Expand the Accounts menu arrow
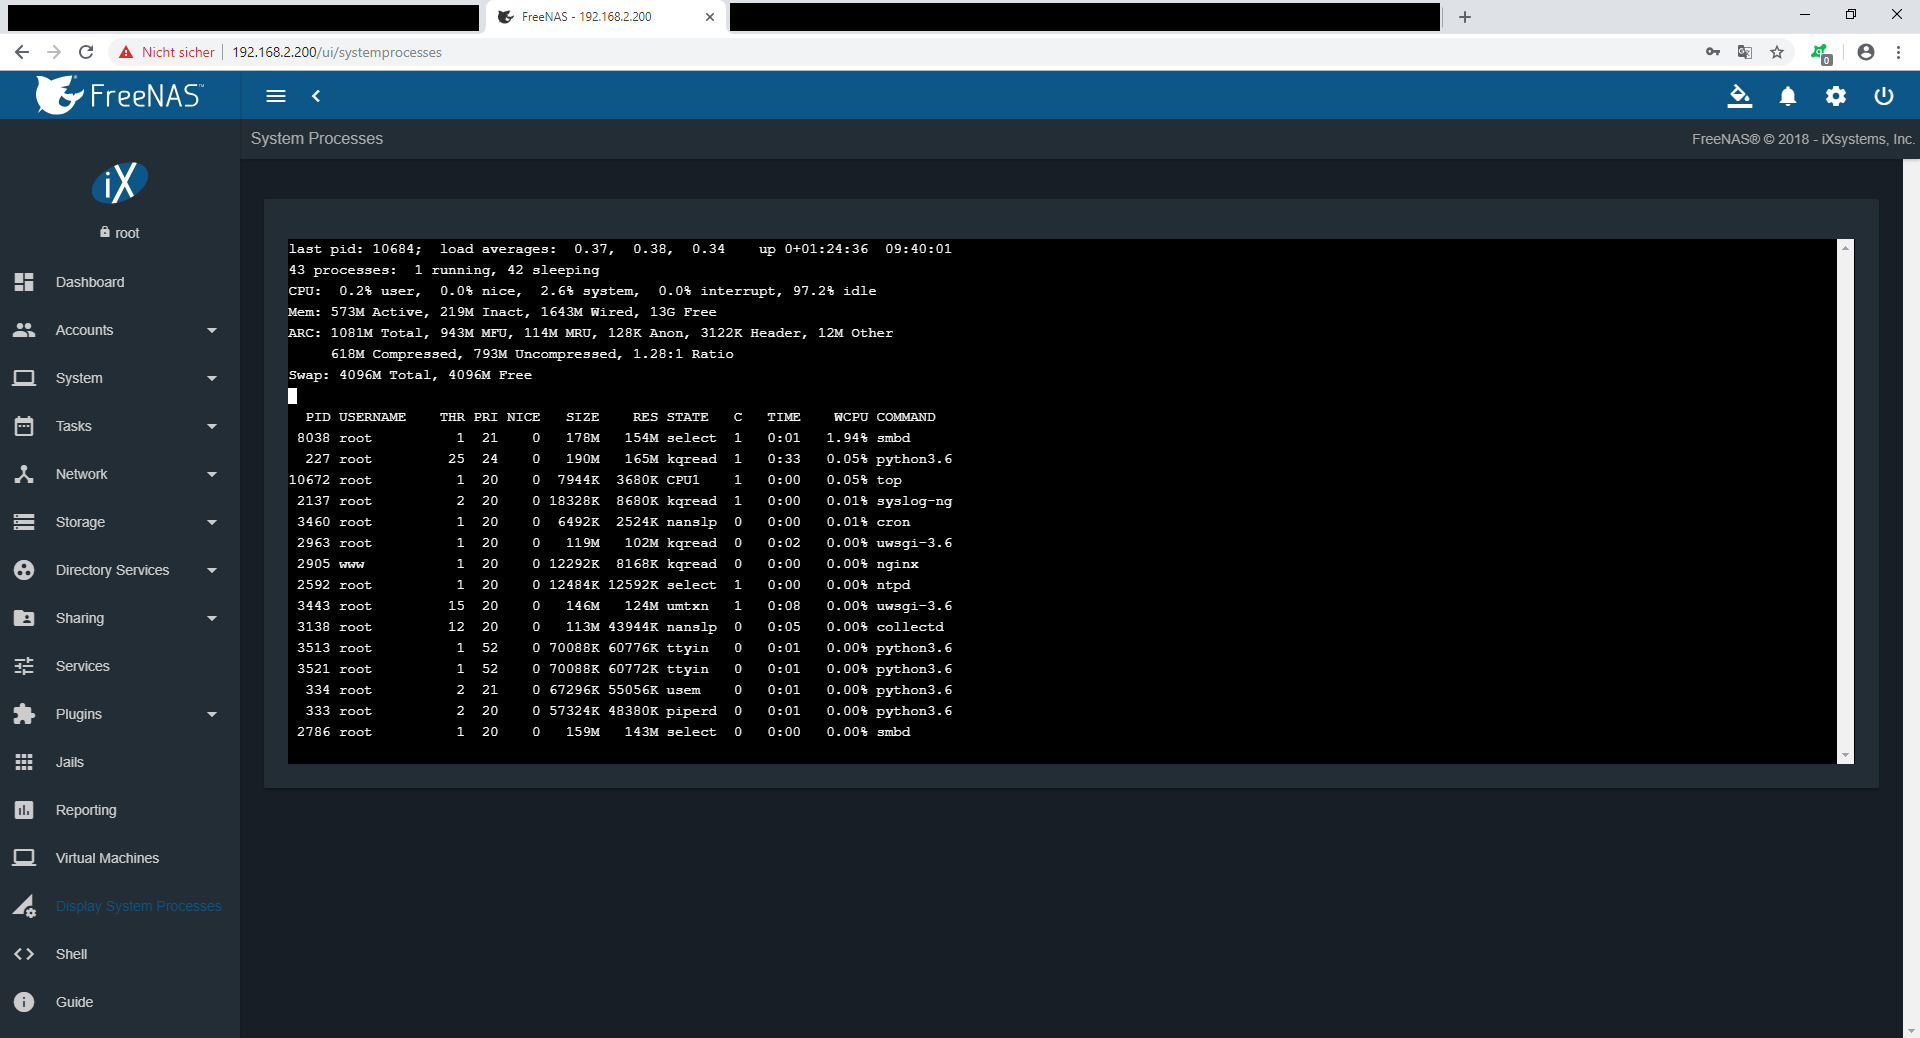 point(211,330)
